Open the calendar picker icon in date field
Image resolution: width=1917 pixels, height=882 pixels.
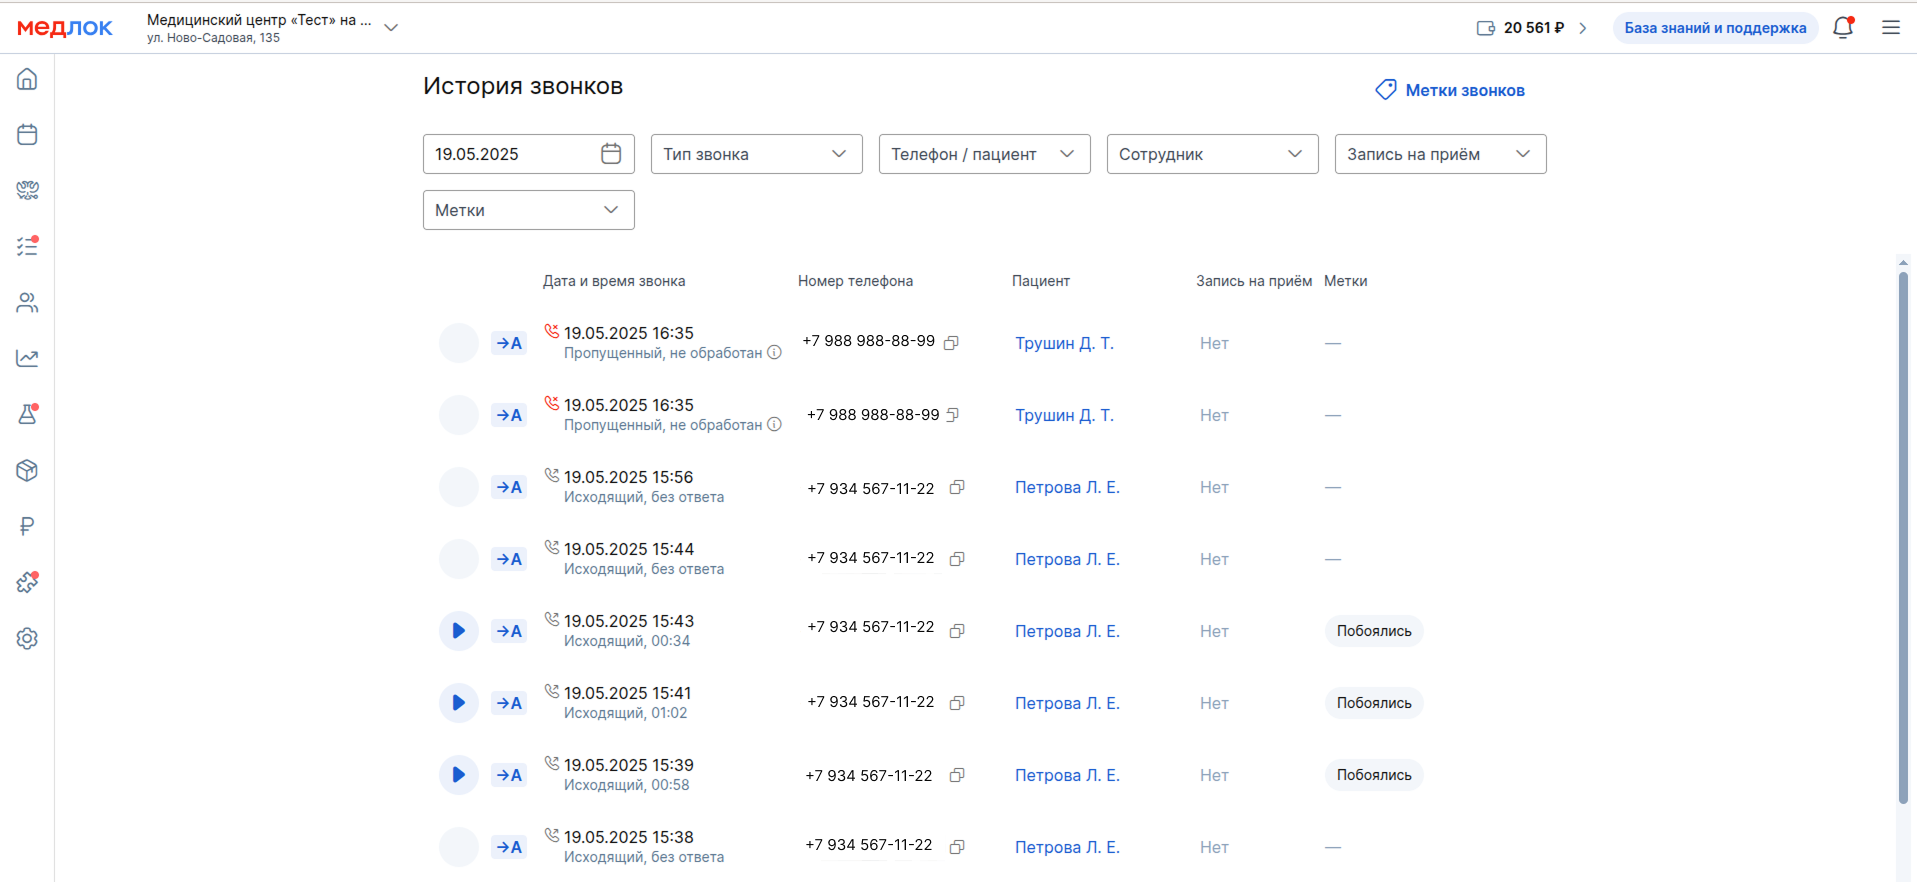(611, 154)
